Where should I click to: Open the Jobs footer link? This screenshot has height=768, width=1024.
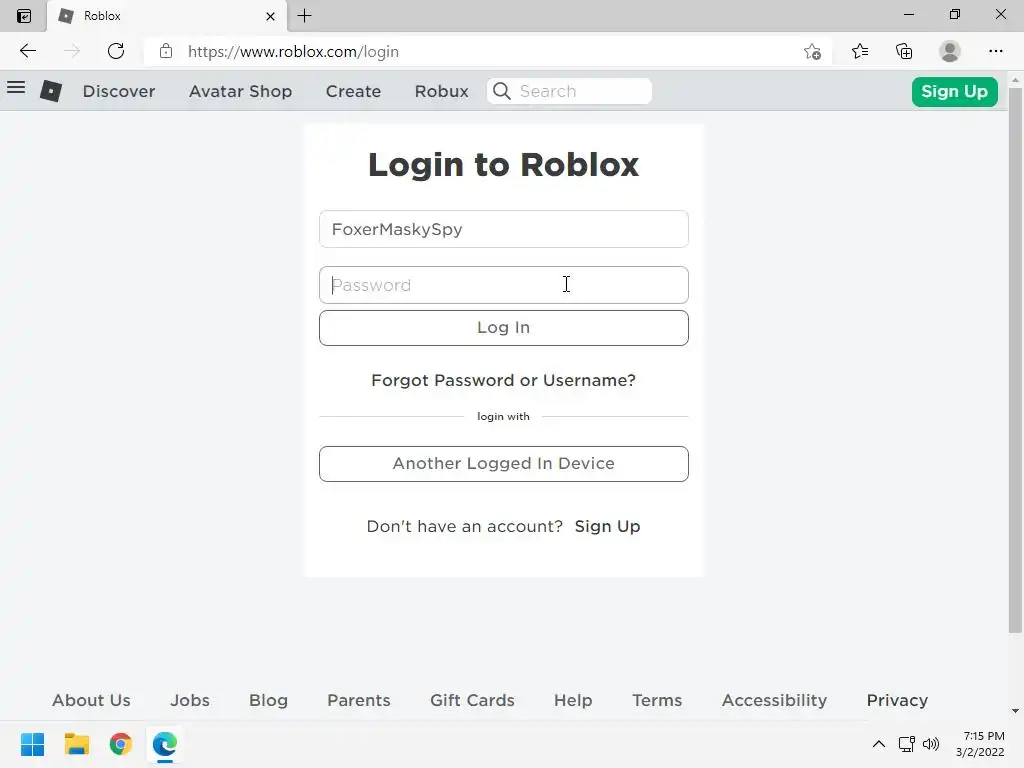(190, 700)
